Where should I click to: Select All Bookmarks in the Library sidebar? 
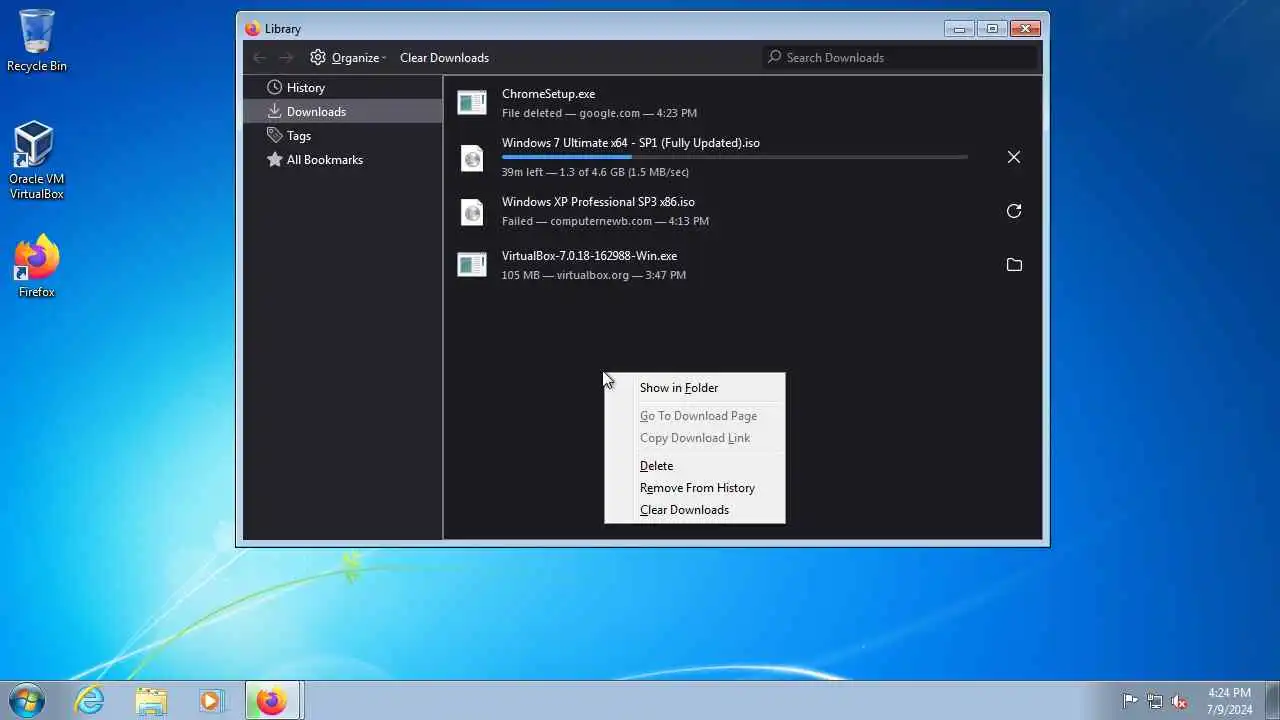[x=343, y=159]
